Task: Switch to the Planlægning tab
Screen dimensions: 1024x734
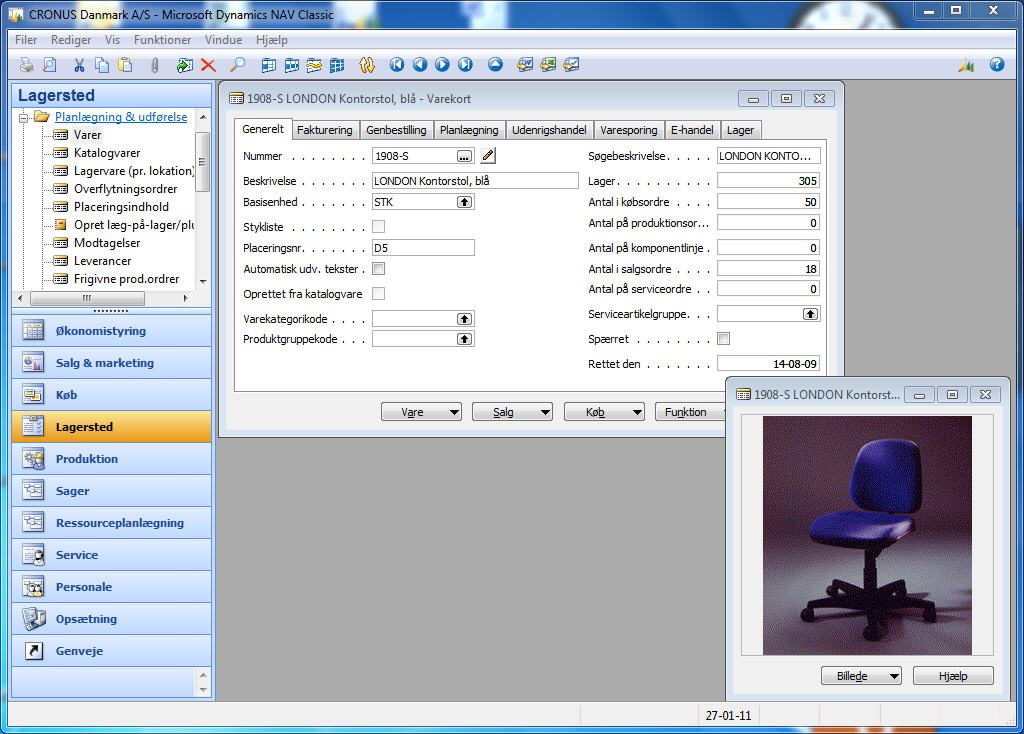Action: (x=469, y=130)
